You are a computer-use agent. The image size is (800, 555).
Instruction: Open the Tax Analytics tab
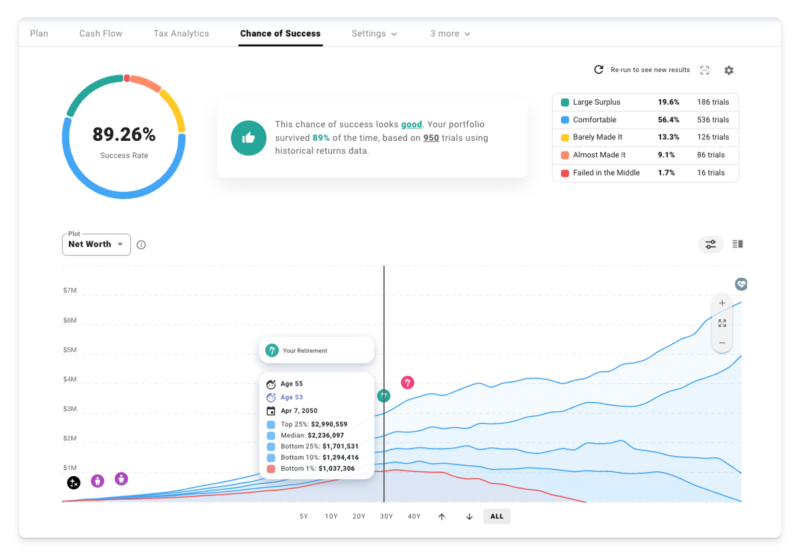[x=181, y=34]
